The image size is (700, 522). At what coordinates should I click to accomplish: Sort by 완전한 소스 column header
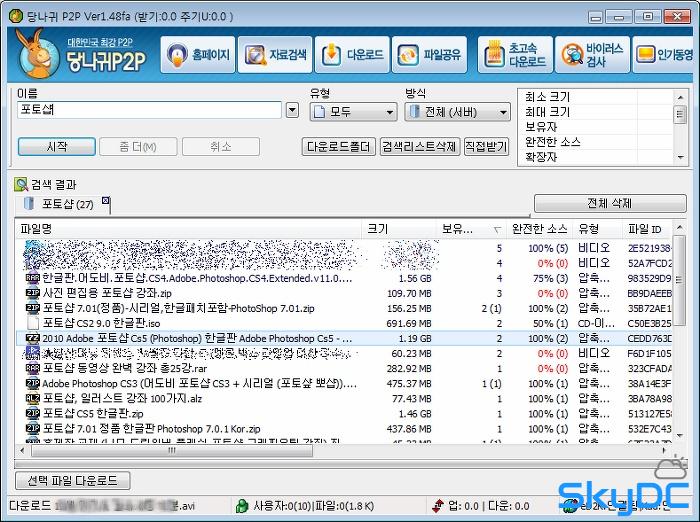(x=539, y=229)
